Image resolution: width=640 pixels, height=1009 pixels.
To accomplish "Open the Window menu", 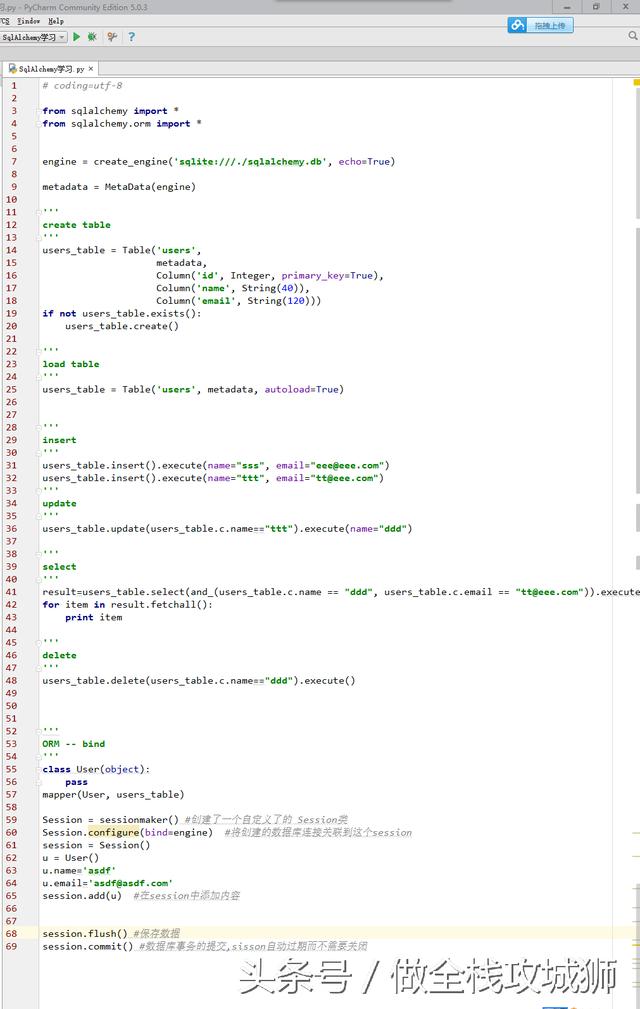I will 28,21.
